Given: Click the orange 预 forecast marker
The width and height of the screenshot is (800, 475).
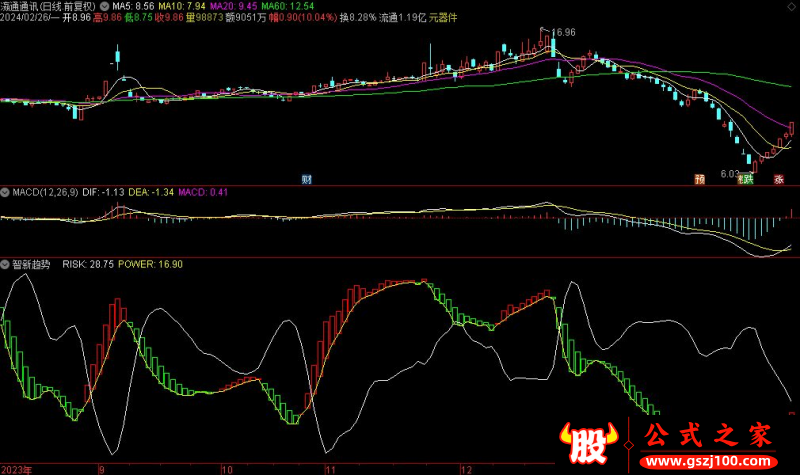Looking at the screenshot, I should 699,179.
